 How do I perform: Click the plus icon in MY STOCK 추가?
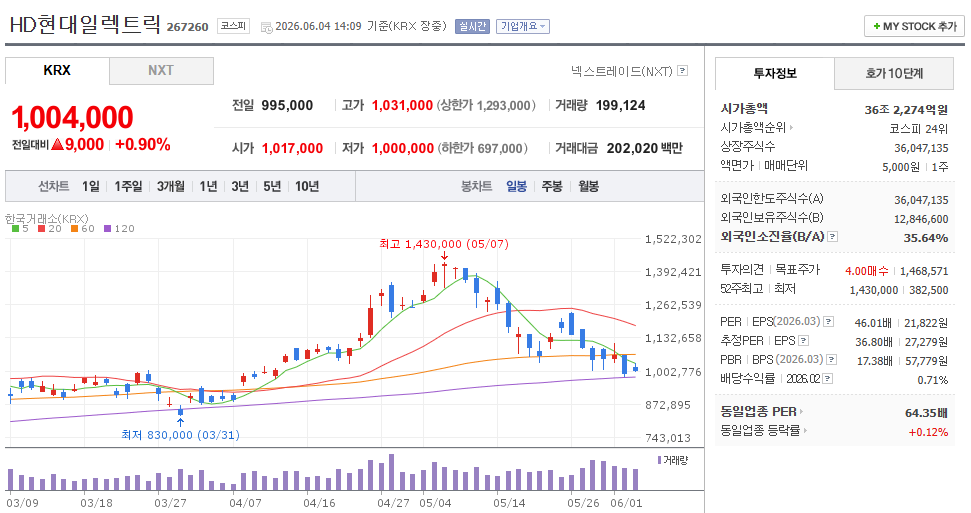click(x=876, y=26)
